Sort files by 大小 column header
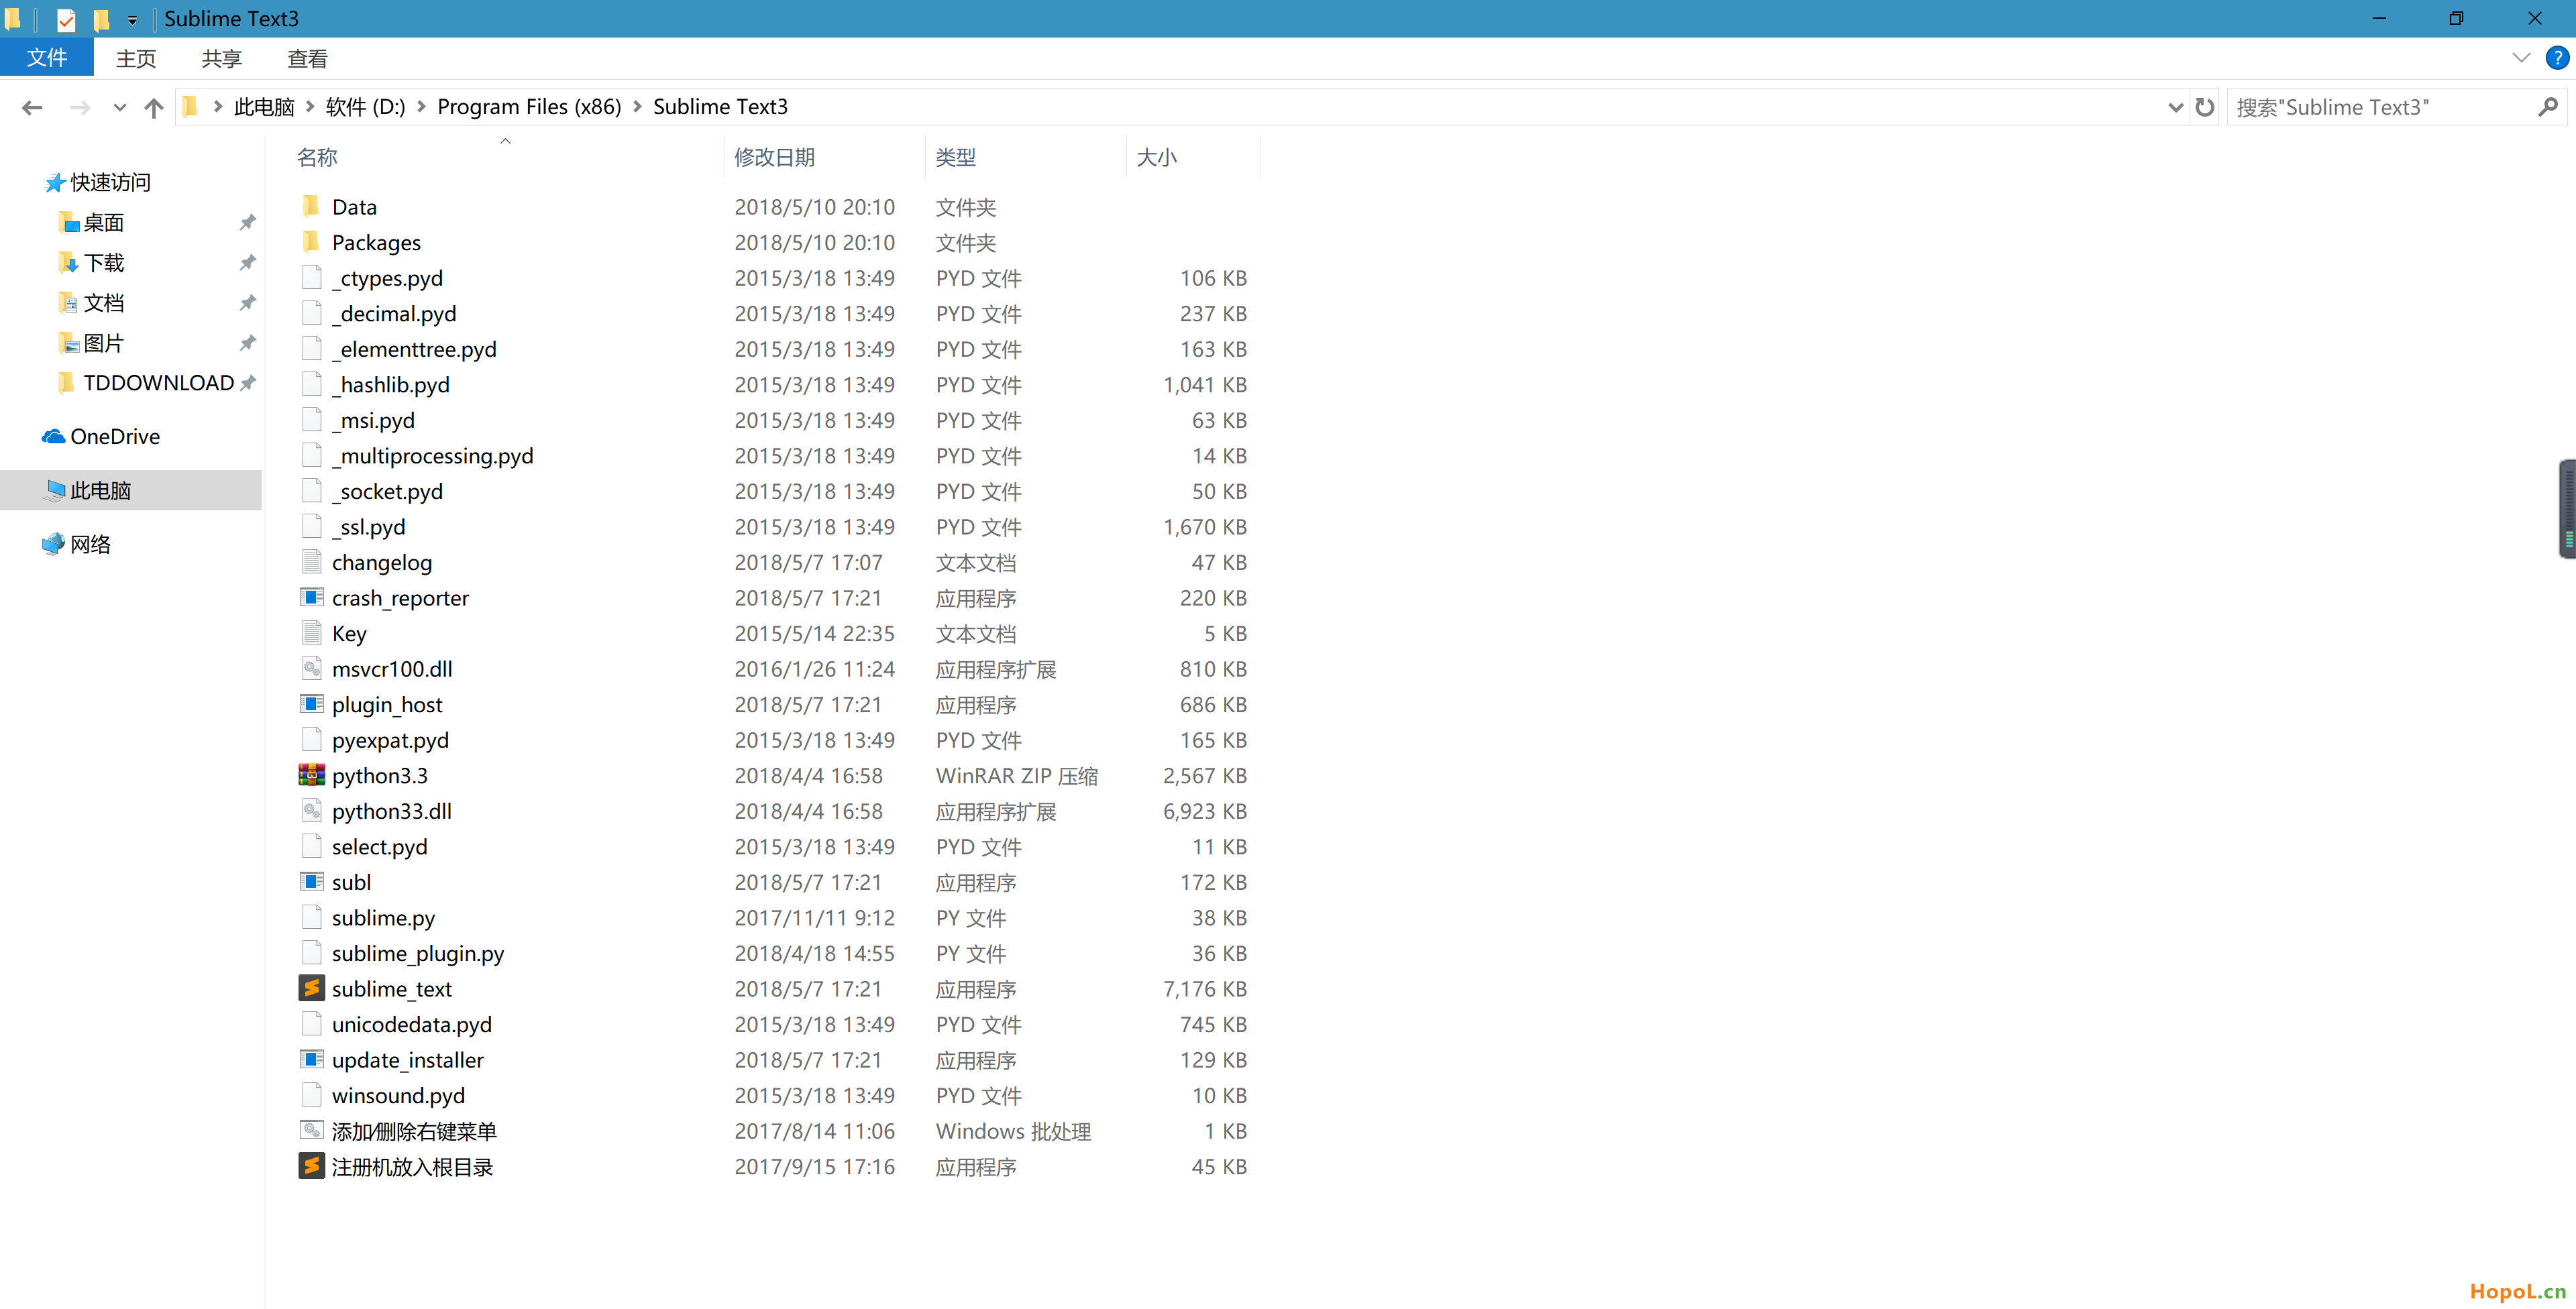 point(1157,157)
